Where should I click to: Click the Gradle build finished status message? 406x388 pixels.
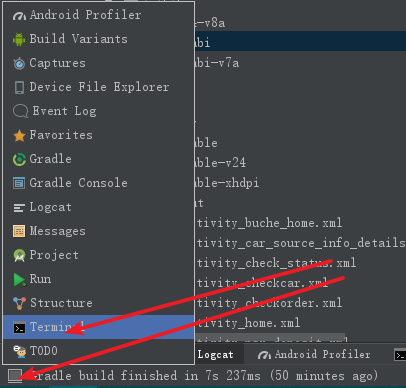tap(204, 376)
